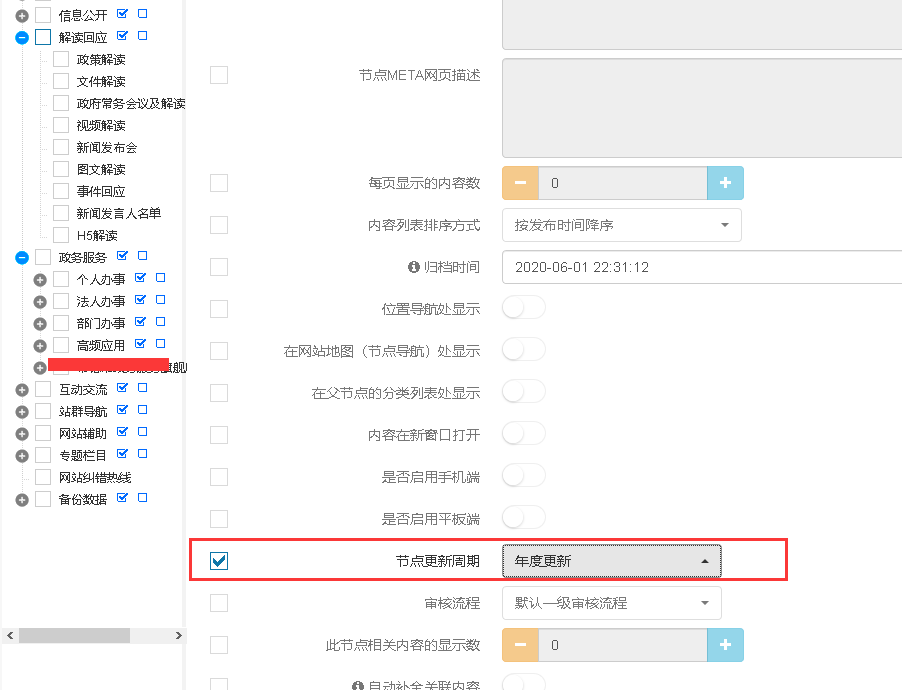
Task: Open the 内容列表排序方式 dropdown
Action: point(621,225)
